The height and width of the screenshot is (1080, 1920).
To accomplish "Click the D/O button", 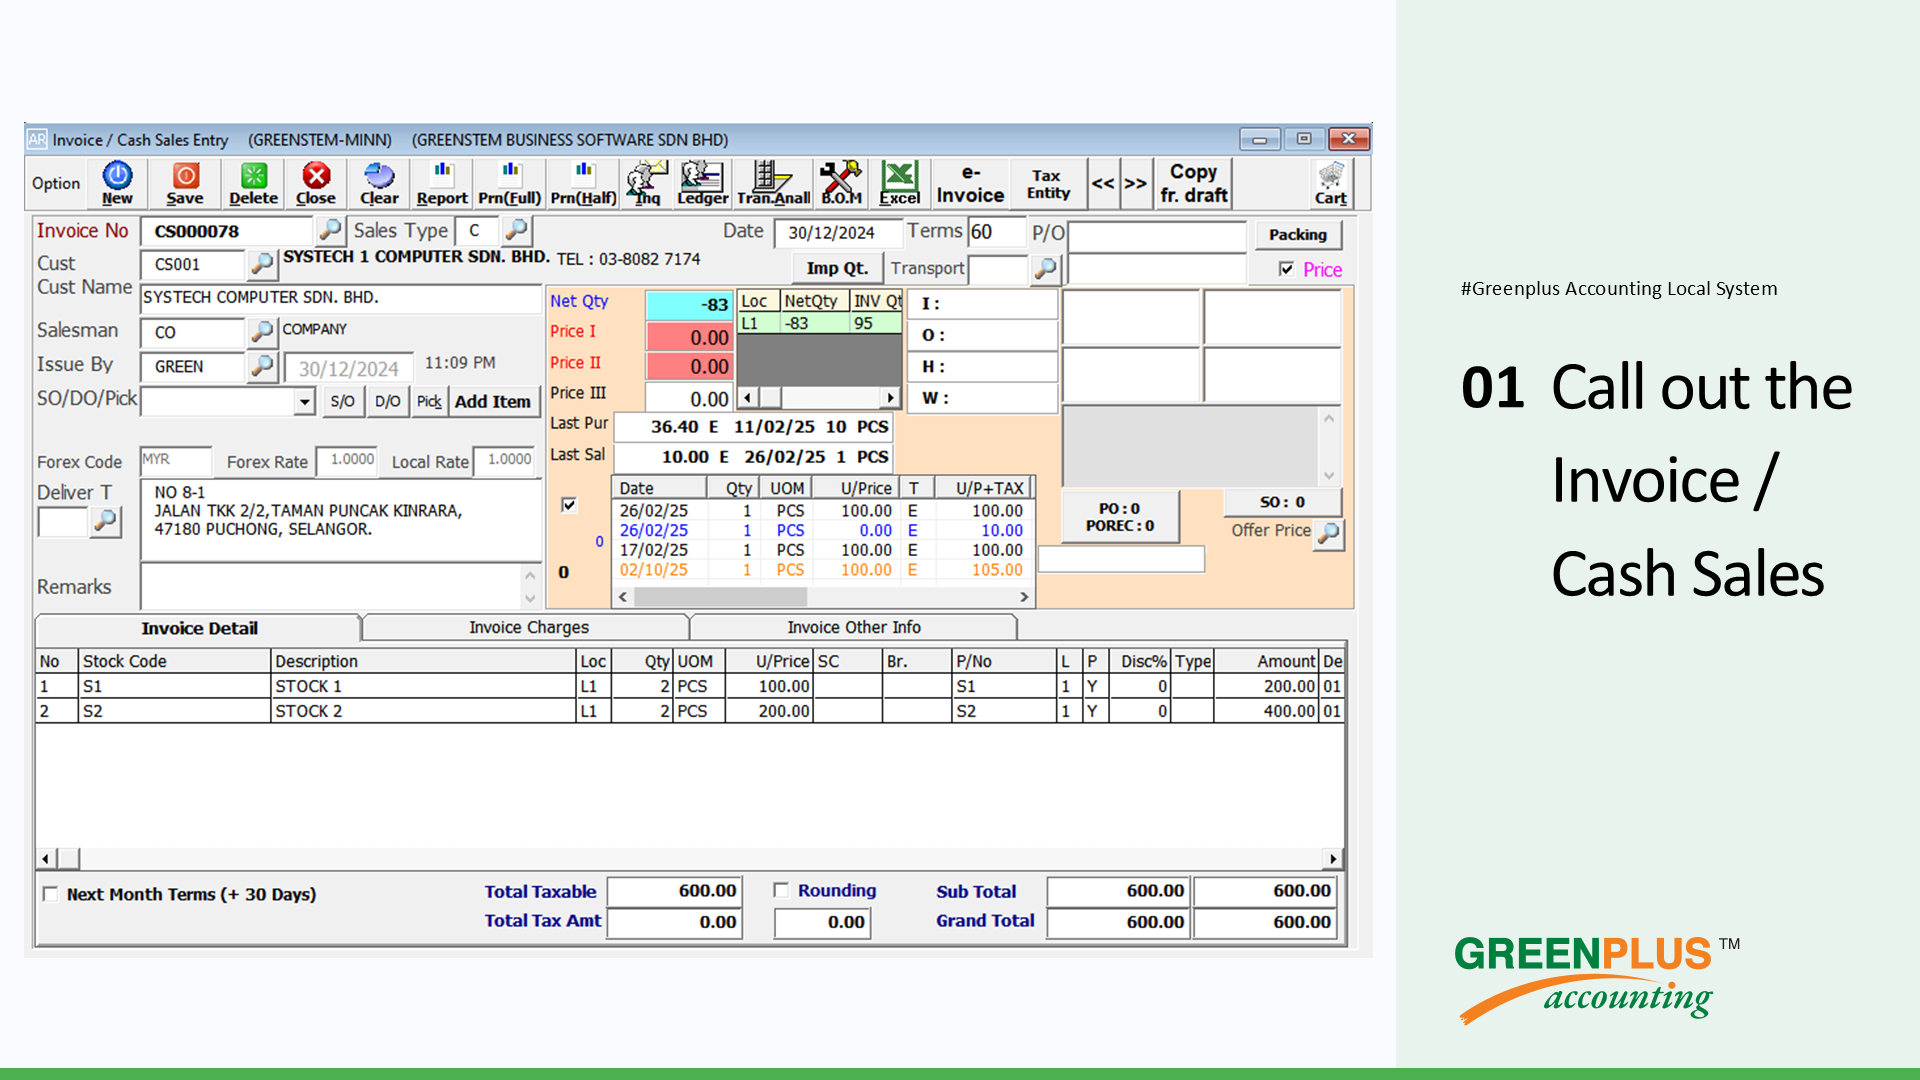I will point(387,401).
